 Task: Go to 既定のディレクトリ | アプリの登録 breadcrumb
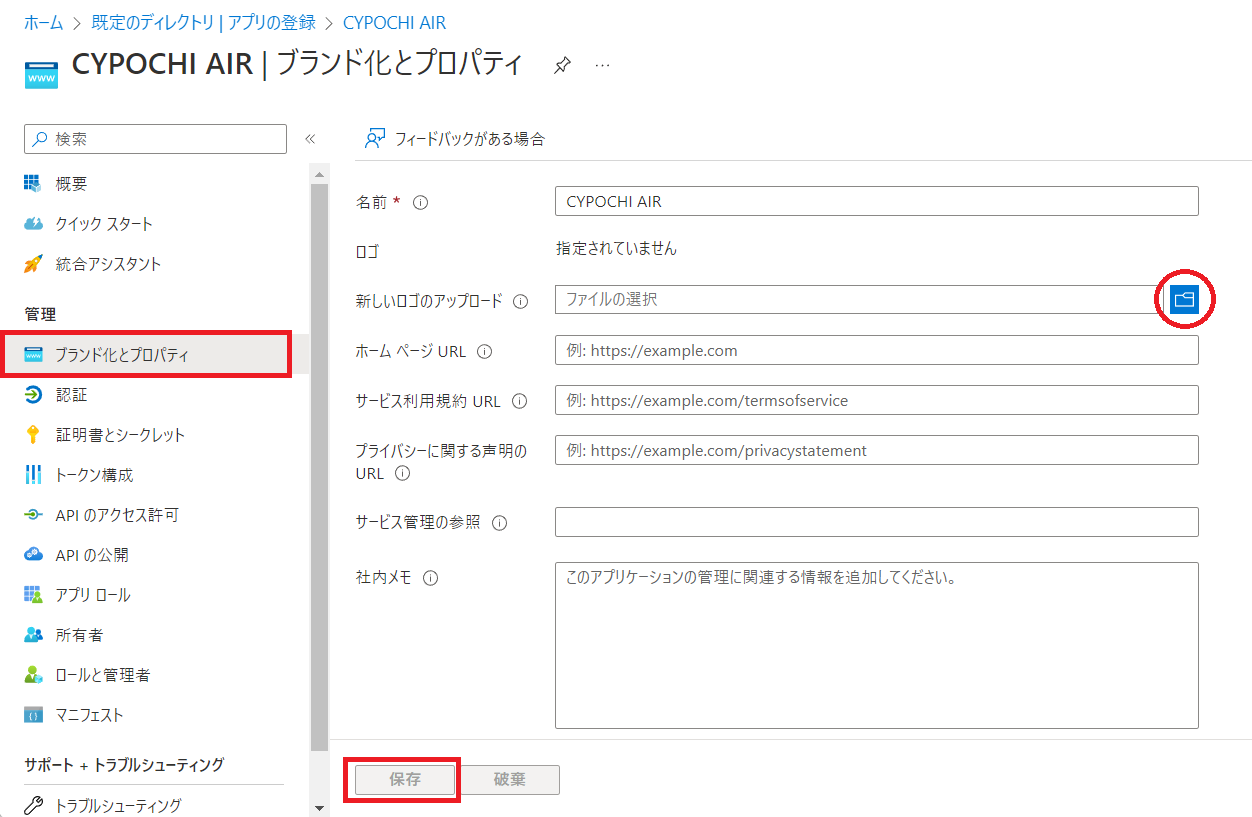pos(204,23)
